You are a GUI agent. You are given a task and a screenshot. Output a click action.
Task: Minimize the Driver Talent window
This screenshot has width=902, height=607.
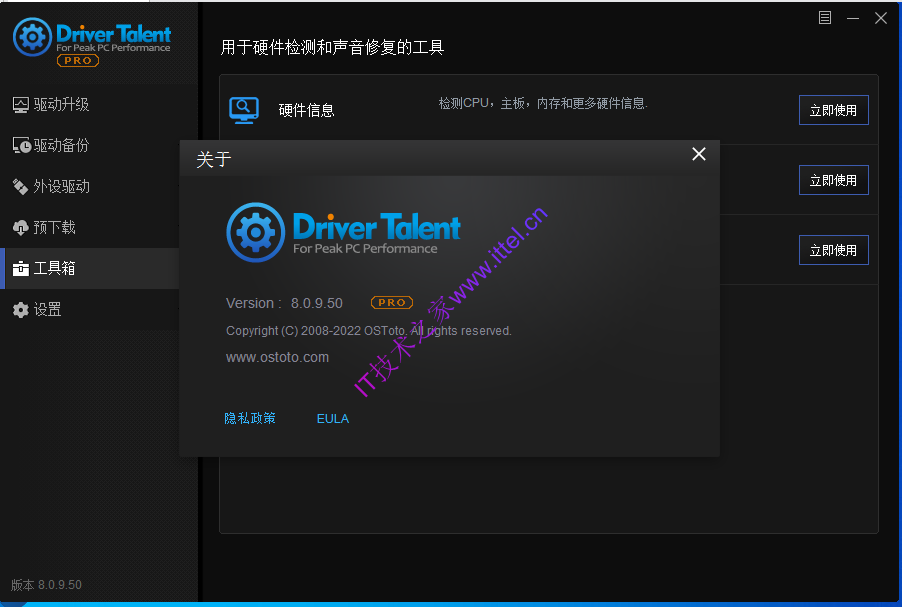click(x=853, y=18)
